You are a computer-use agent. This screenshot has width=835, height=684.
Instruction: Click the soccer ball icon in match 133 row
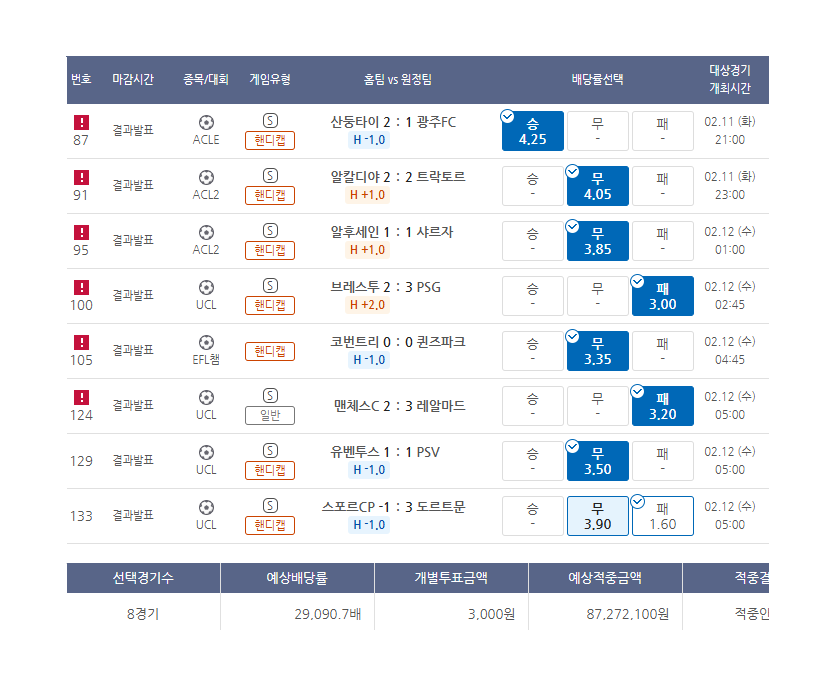206,507
